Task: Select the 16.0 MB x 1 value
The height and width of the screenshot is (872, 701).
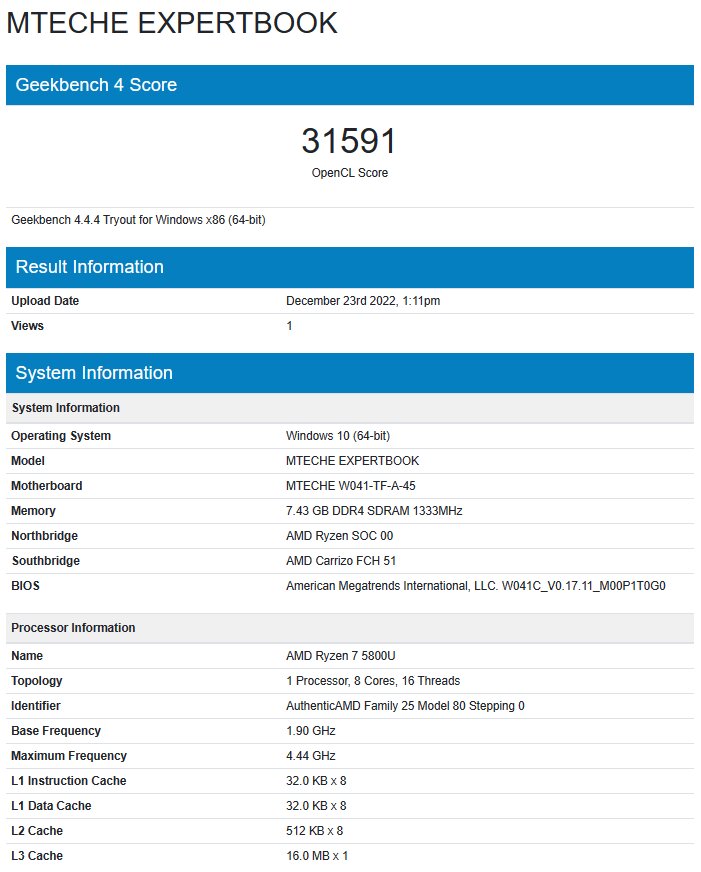Action: pyautogui.click(x=317, y=856)
